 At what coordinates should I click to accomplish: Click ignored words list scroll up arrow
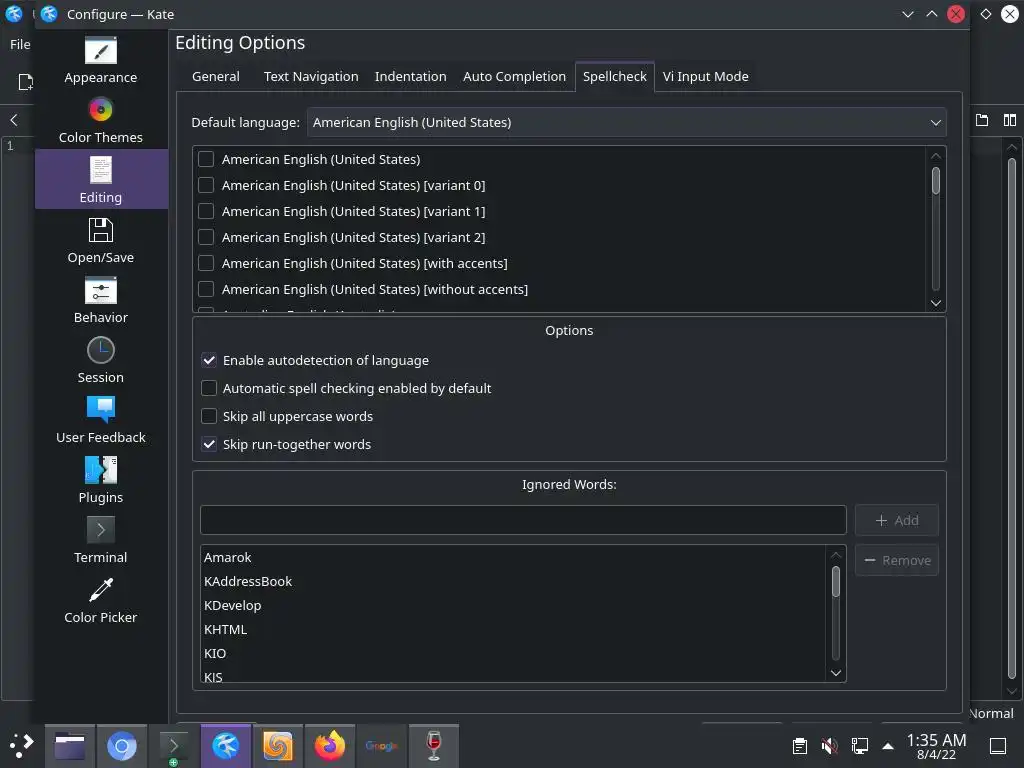836,555
